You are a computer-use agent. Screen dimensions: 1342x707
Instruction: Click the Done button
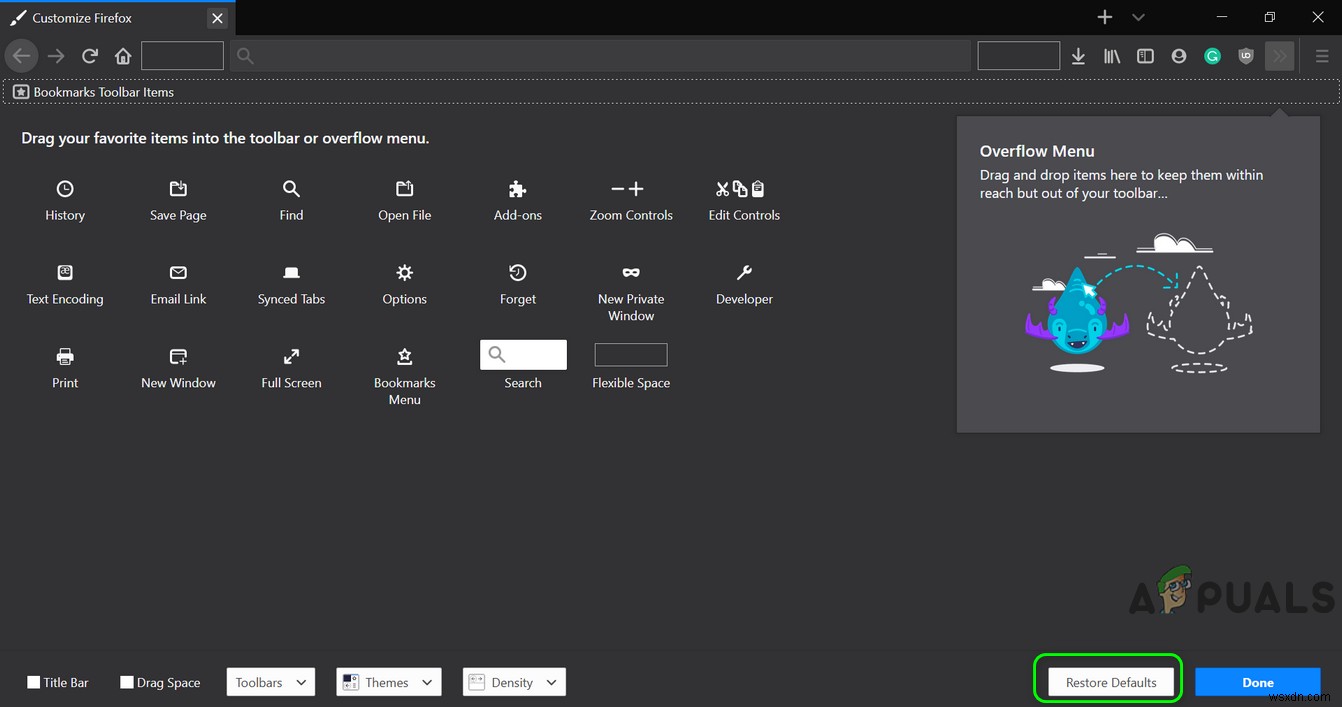point(1257,681)
